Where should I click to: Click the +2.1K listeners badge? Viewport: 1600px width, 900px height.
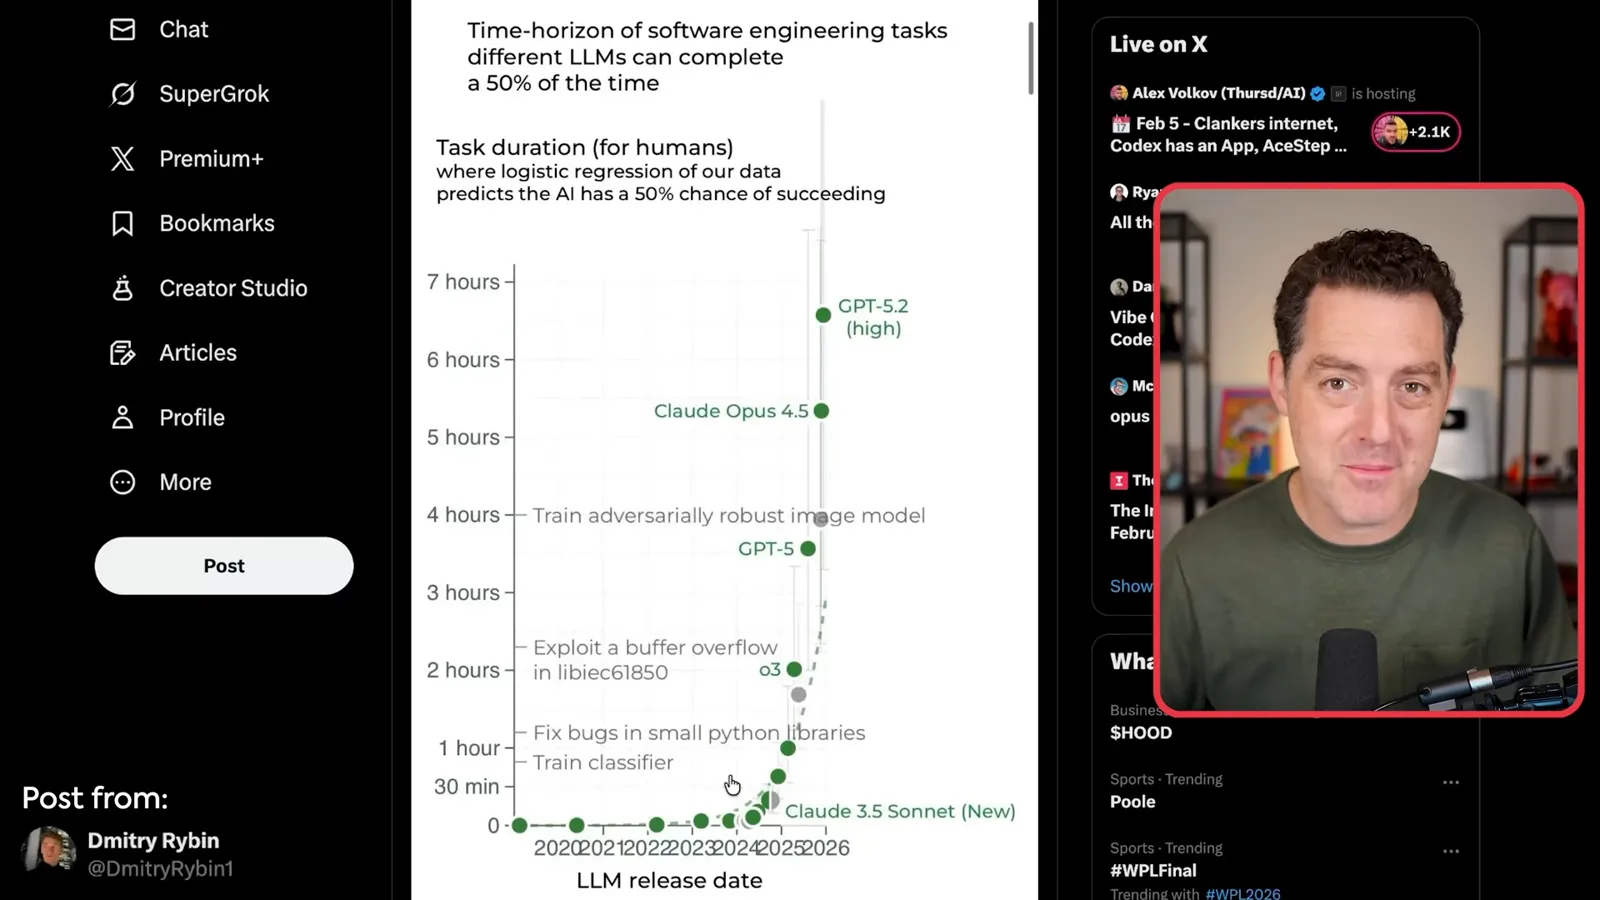(1416, 132)
